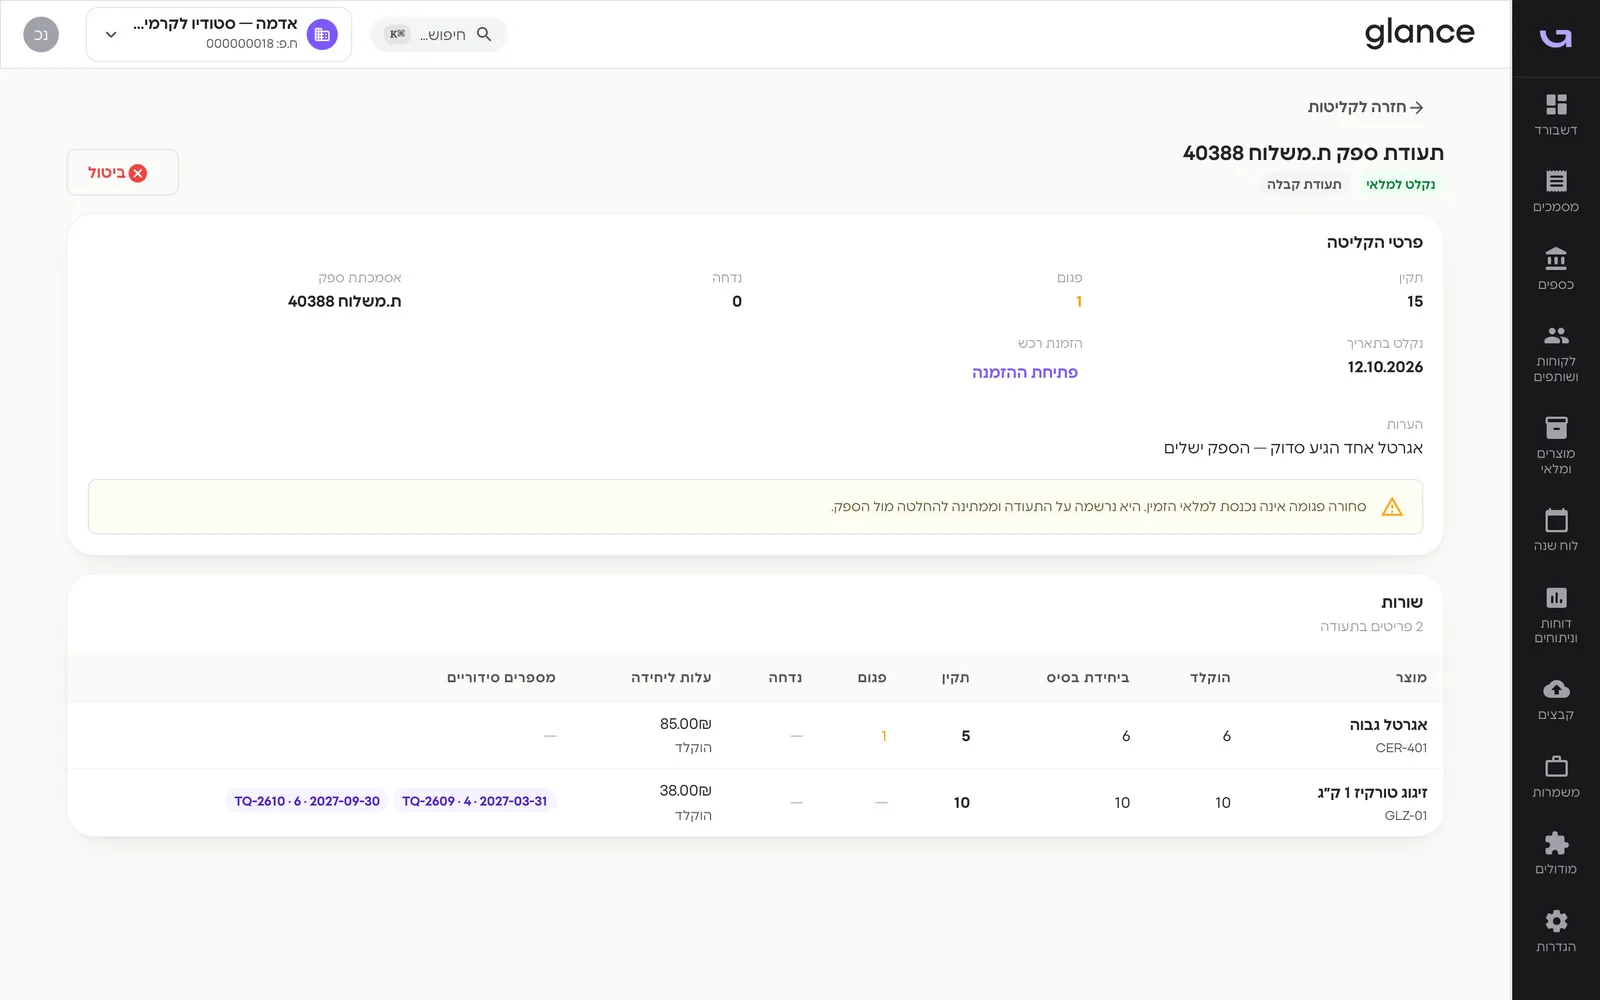1600x1000 pixels.
Task: Click the ביטול cancel button
Action: click(x=123, y=172)
